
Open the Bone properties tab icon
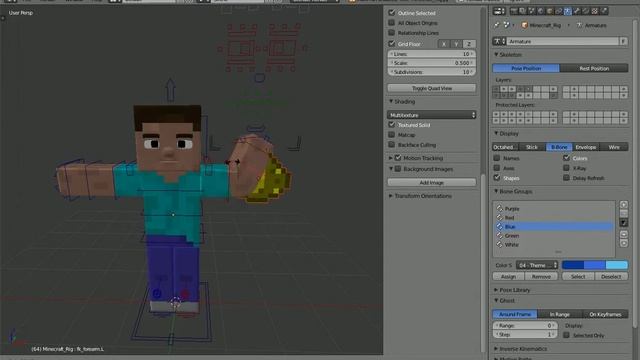(577, 11)
